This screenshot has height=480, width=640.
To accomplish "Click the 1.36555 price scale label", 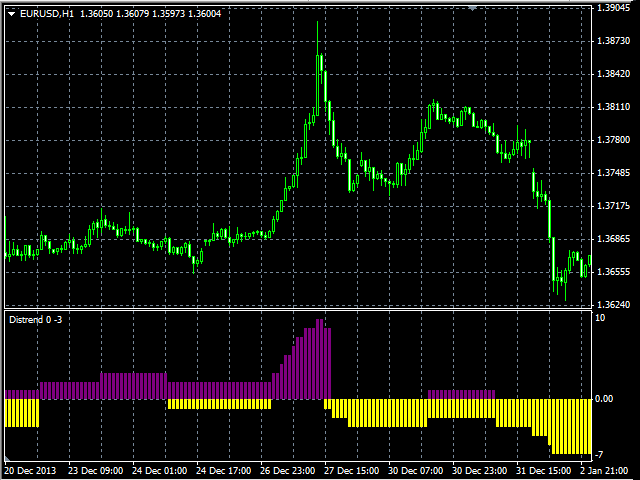I will 613,272.
